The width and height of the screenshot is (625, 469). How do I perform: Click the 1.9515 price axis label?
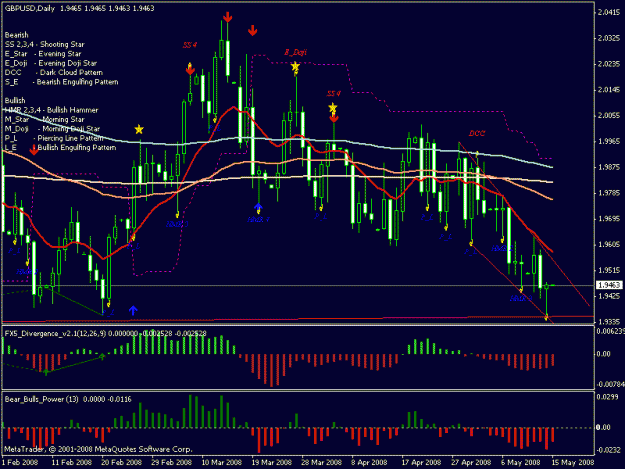coord(609,270)
